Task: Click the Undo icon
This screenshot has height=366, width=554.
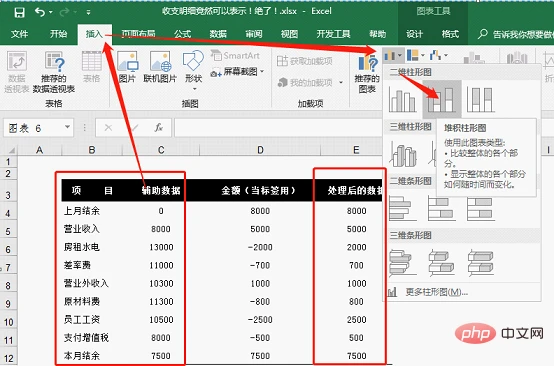Action: (40, 12)
